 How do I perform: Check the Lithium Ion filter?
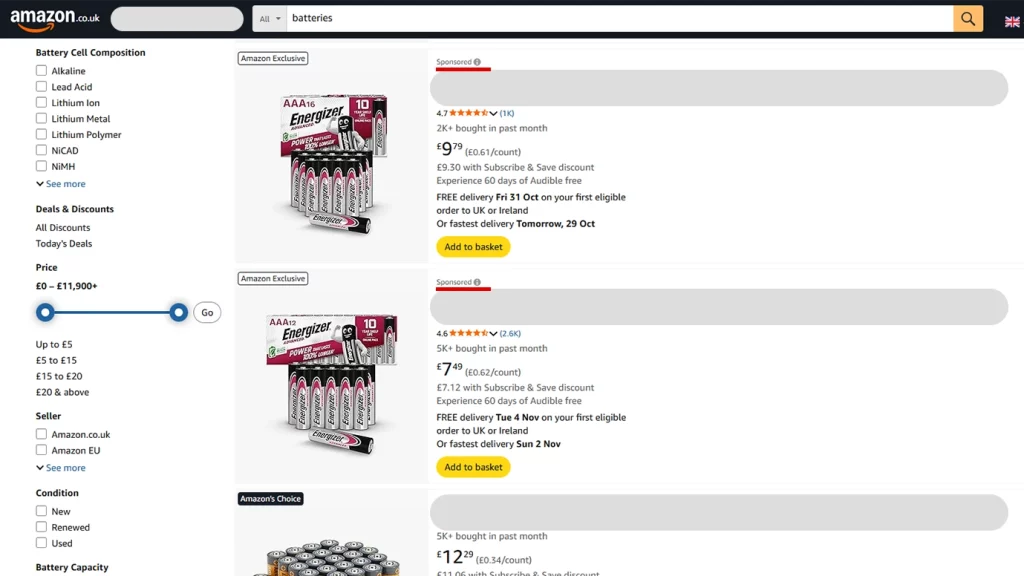(x=40, y=102)
